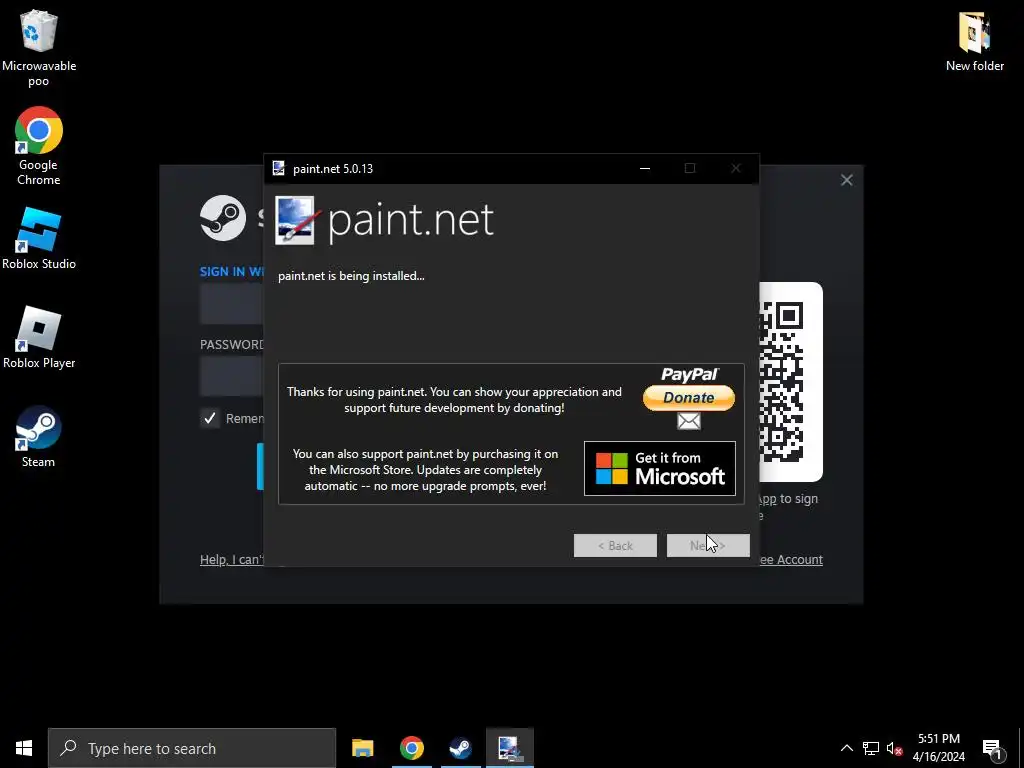Click "paint.net is being installed..." text
Screen dimensions: 1024x768
pos(351,276)
